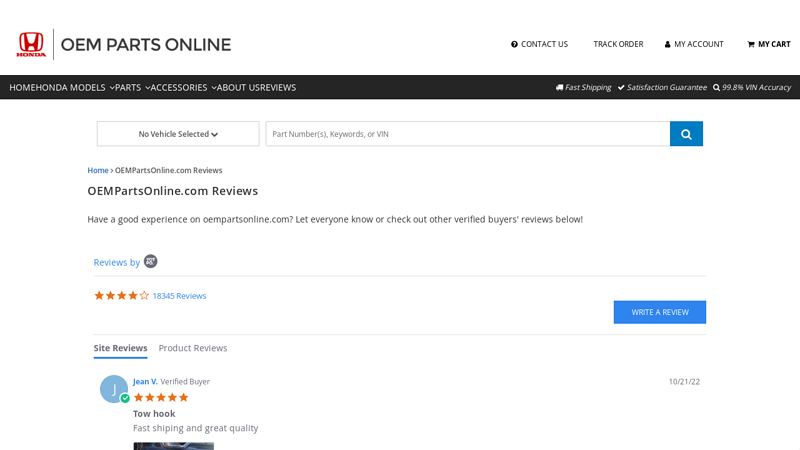Viewport: 800px width, 450px height.
Task: Click Jean V.'s avatar
Action: (114, 389)
